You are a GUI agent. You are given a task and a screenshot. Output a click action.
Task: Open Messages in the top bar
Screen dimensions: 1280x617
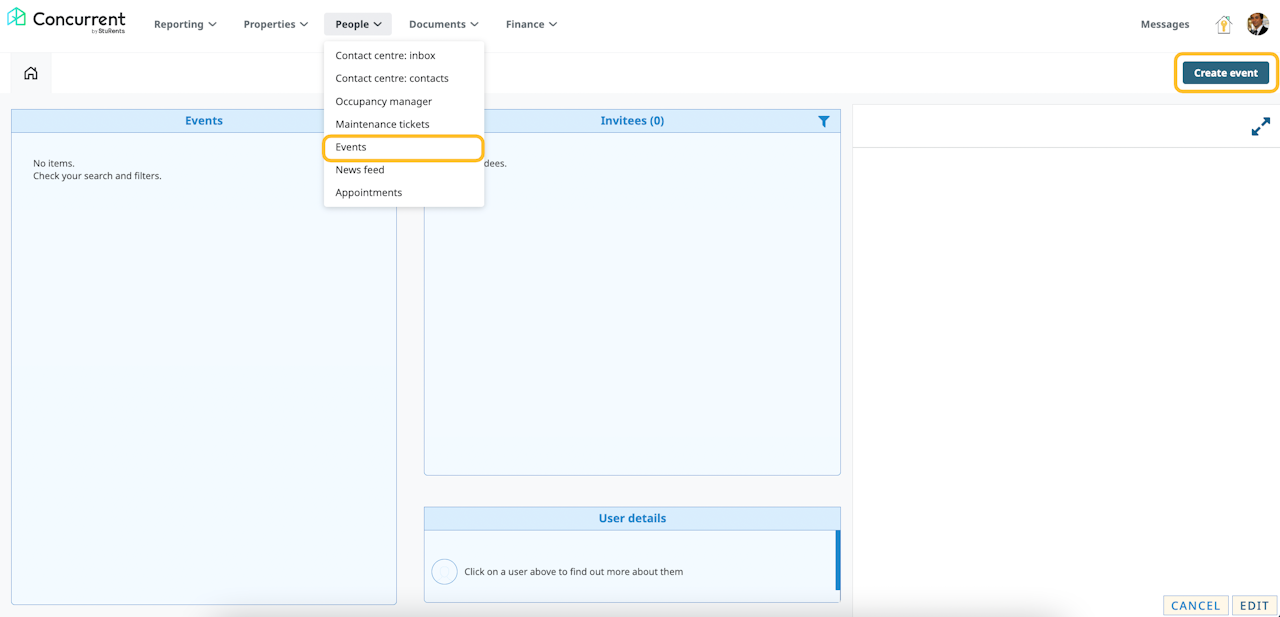click(x=1165, y=24)
